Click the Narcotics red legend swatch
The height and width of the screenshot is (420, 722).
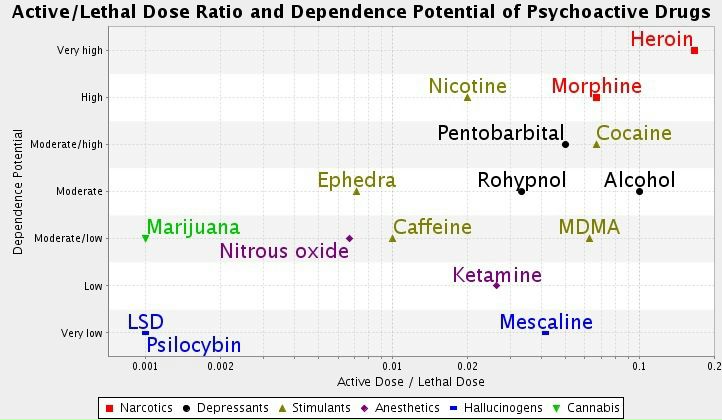click(109, 408)
